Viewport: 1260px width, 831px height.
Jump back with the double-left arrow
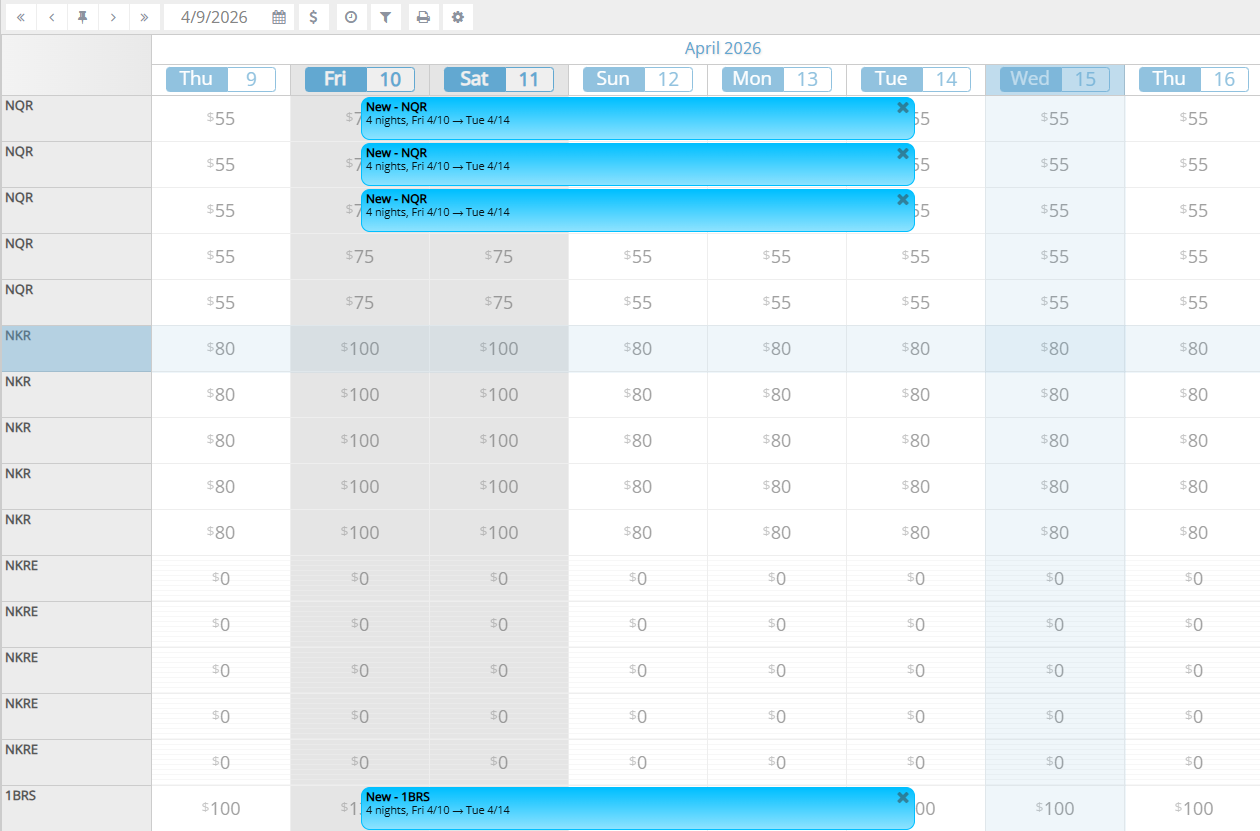21,17
